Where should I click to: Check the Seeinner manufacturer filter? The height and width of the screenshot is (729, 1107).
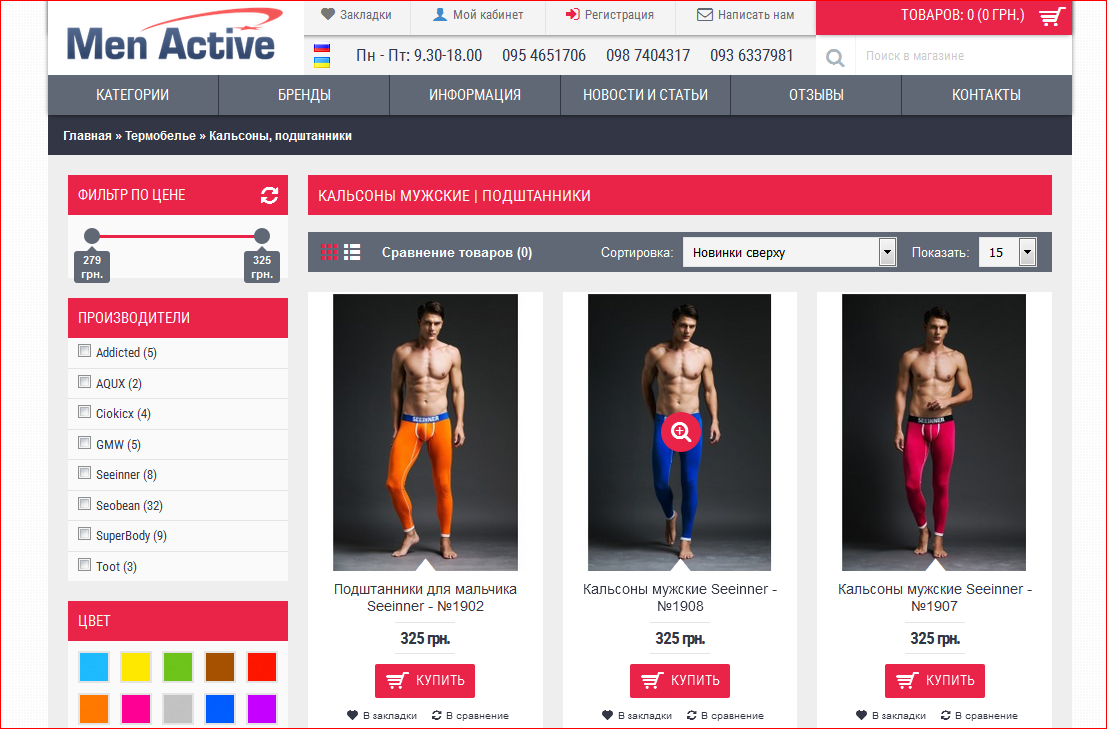coord(85,473)
